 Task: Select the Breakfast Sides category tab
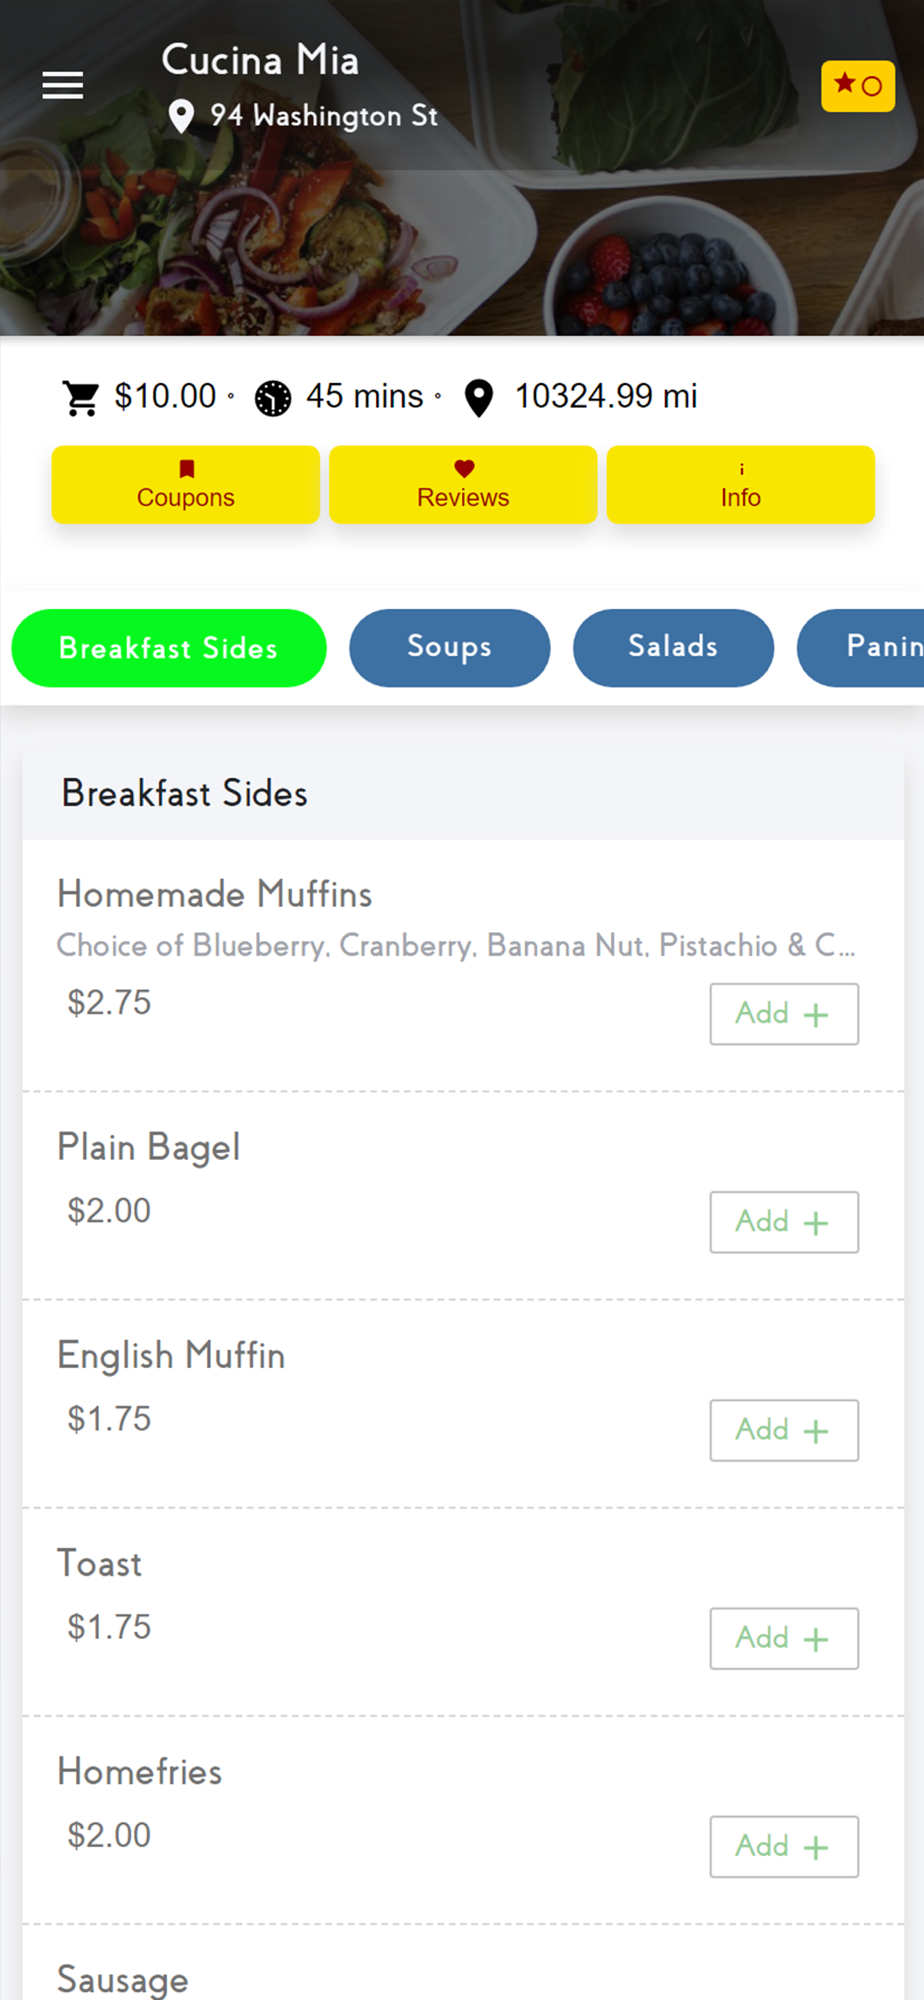tap(169, 648)
